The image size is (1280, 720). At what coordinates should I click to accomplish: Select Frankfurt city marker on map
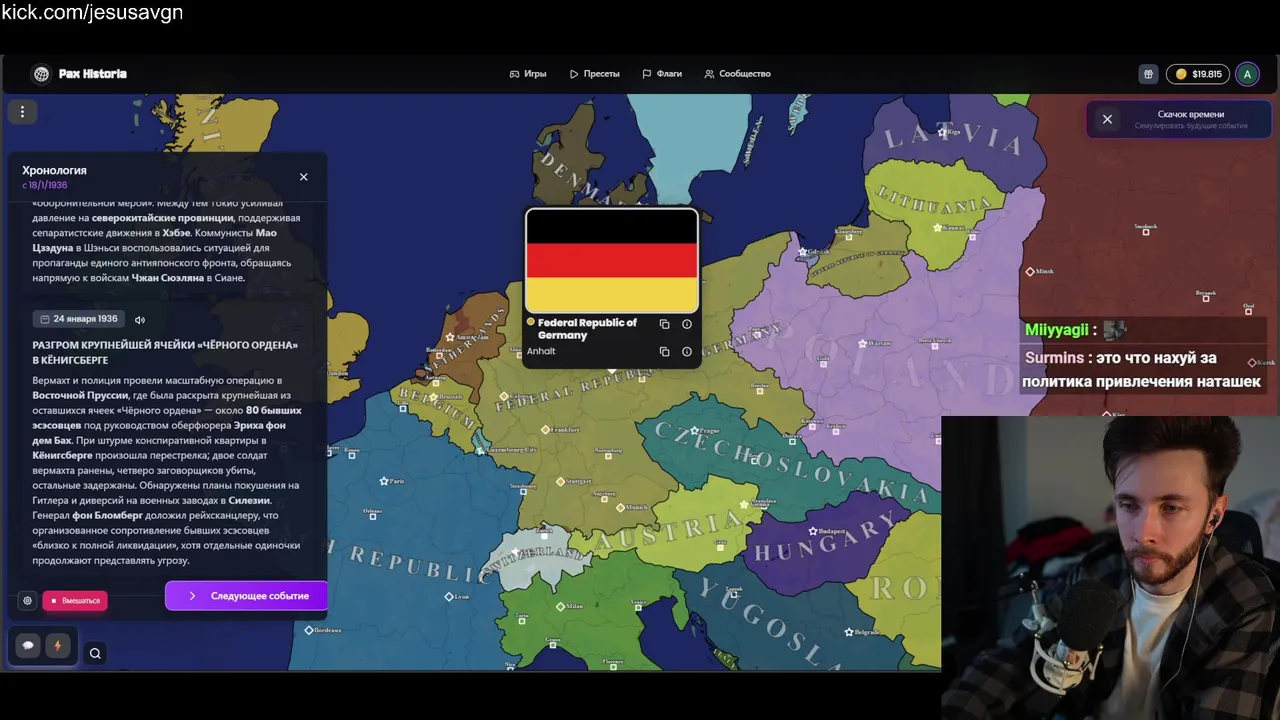click(x=545, y=430)
